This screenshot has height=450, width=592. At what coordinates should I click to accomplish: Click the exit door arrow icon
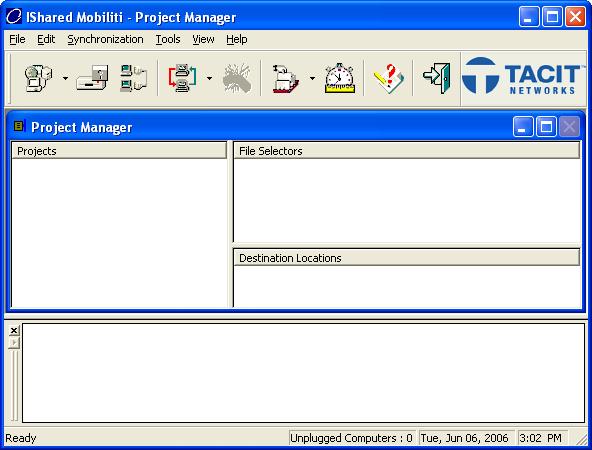[x=437, y=78]
